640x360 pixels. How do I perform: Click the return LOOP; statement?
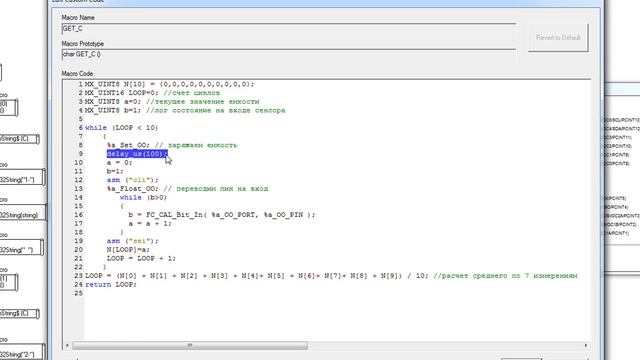point(111,284)
